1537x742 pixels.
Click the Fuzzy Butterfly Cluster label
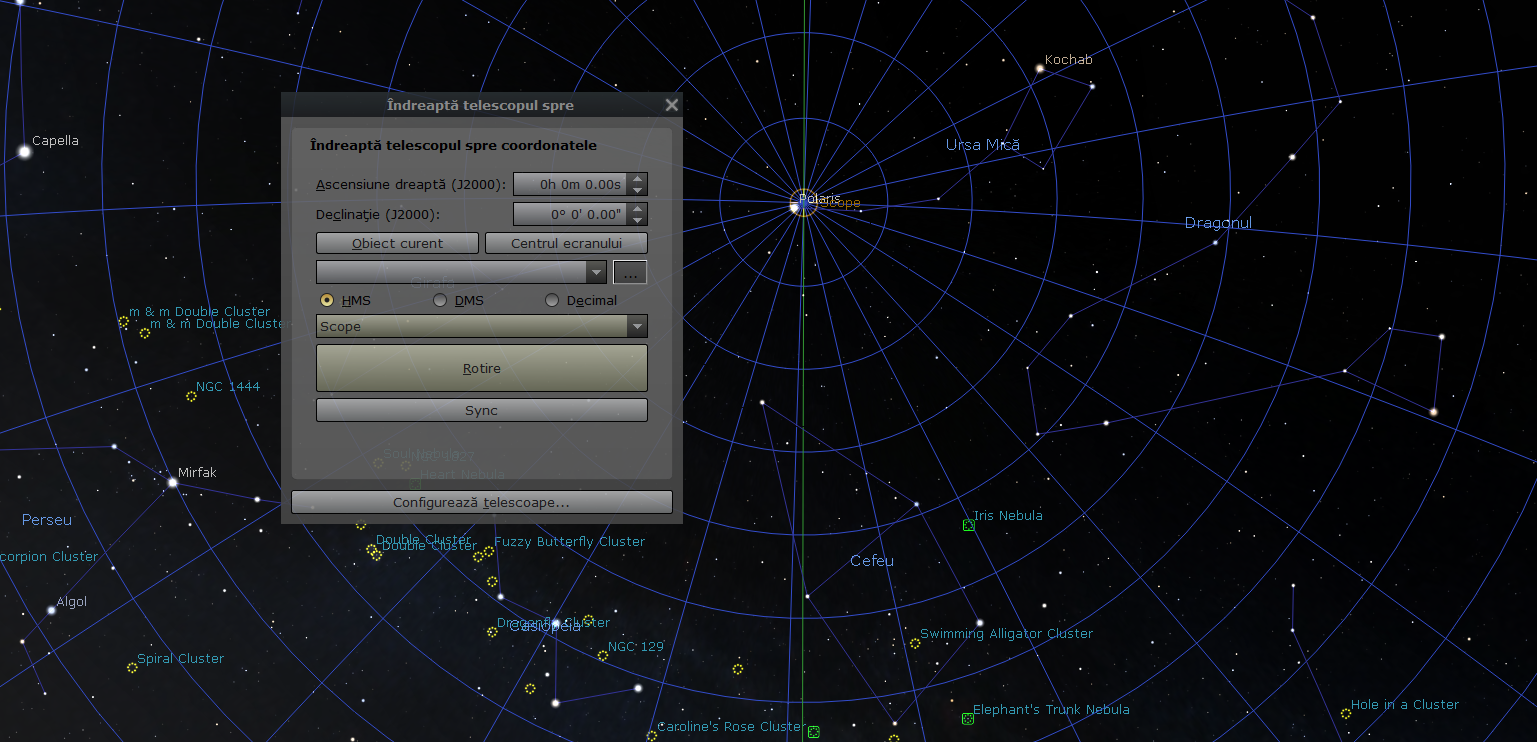[570, 541]
